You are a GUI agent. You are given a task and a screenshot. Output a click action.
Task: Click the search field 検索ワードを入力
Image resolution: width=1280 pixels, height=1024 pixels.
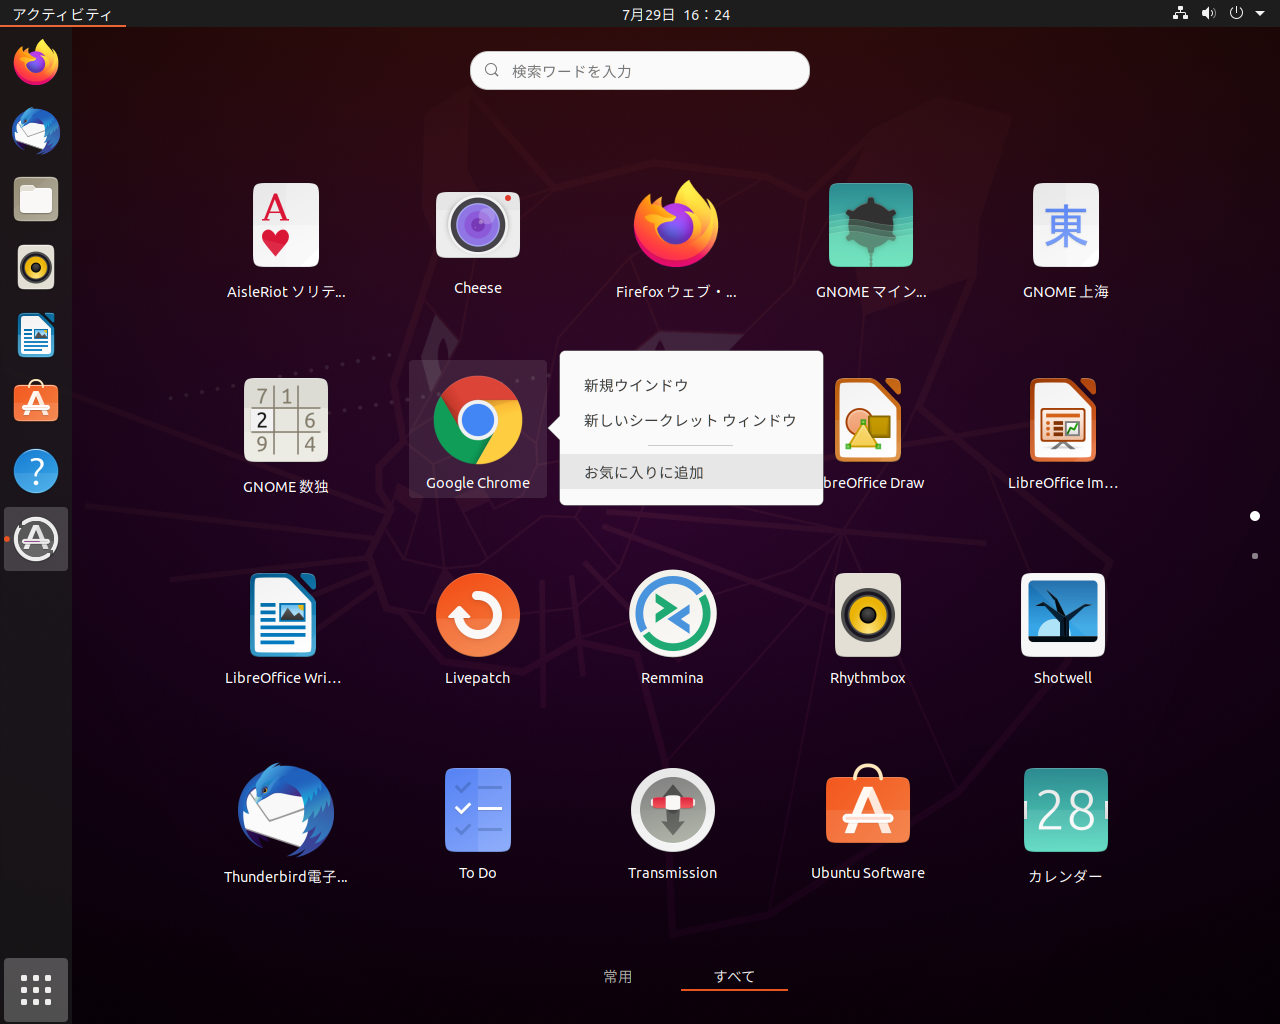pos(640,71)
